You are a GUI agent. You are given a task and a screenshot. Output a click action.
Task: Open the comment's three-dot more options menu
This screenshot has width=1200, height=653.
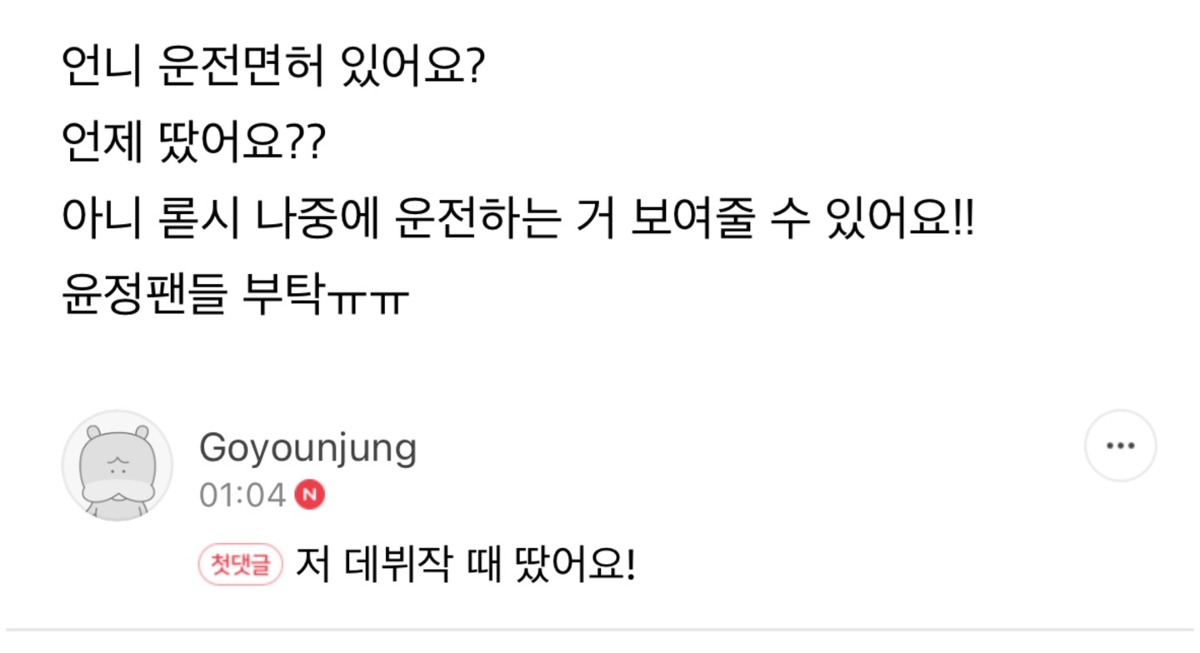(x=1121, y=446)
